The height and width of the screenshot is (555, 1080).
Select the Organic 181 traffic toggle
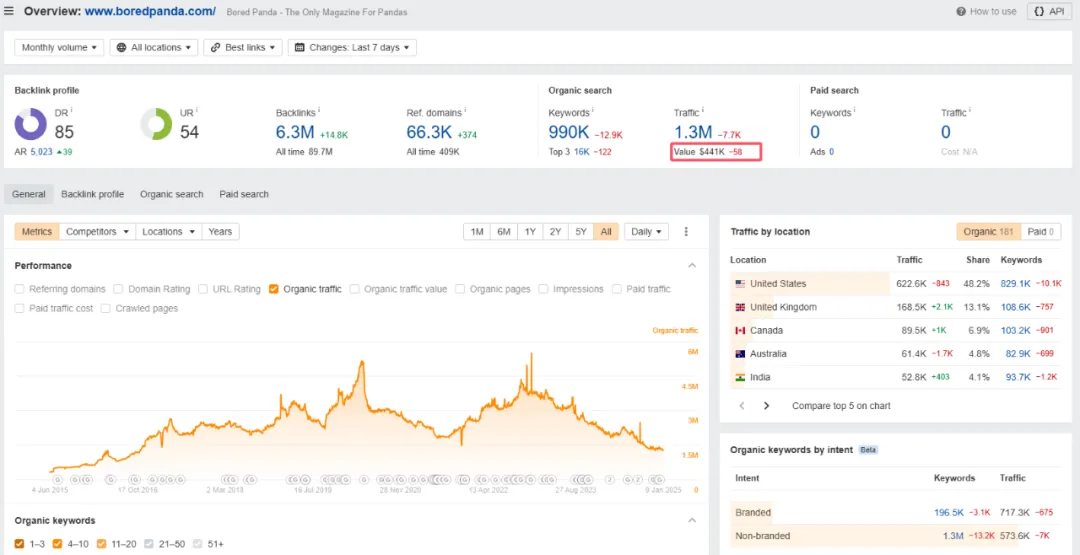click(988, 232)
